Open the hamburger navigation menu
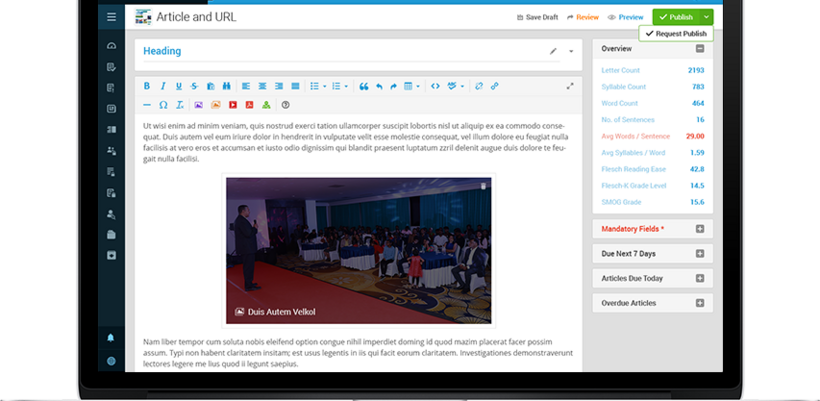820x401 pixels. [111, 17]
